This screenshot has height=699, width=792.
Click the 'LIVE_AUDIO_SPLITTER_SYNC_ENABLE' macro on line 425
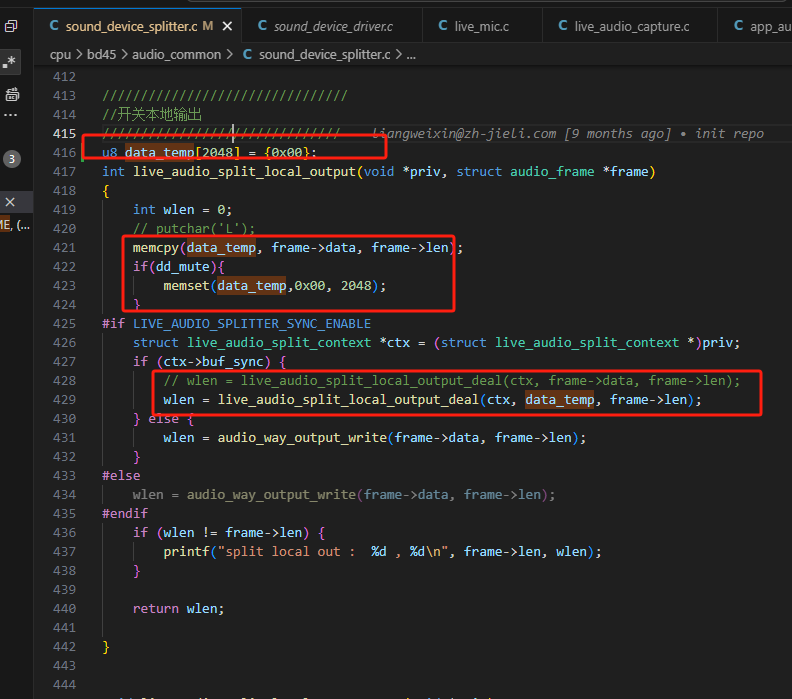pyautogui.click(x=252, y=324)
